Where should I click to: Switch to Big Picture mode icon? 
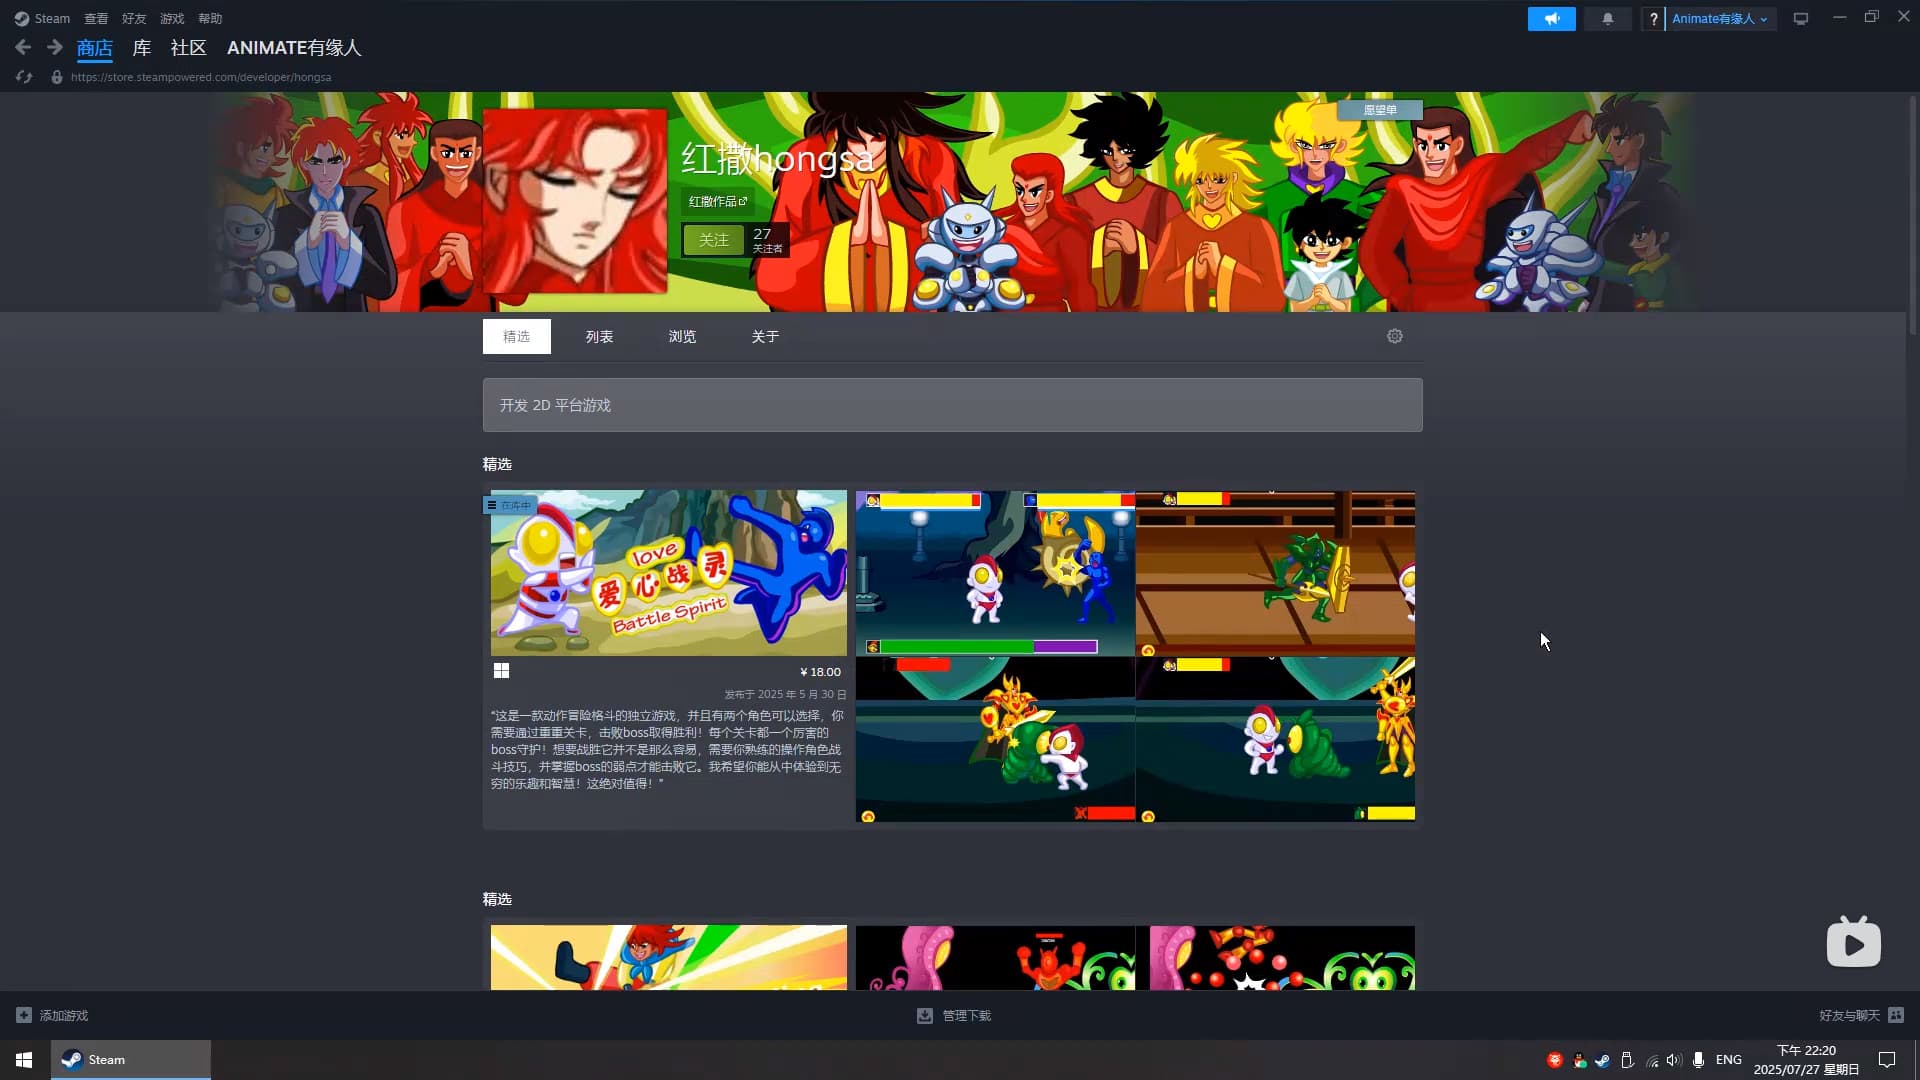coord(1800,19)
